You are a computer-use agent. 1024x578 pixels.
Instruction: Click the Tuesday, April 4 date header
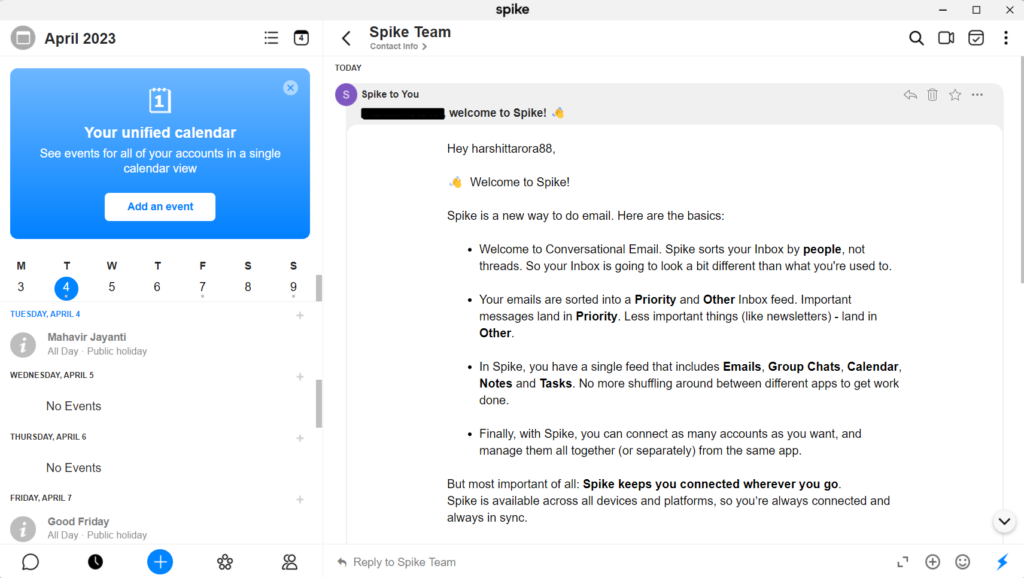(45, 314)
